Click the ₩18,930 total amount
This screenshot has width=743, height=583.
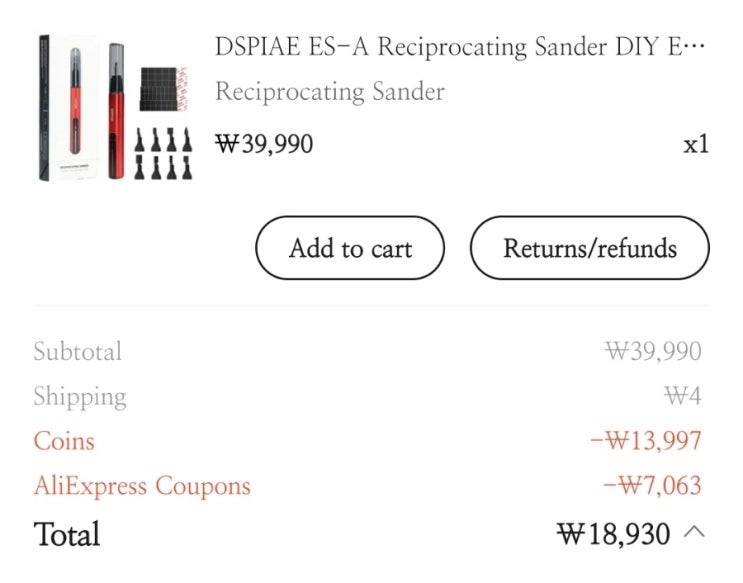[613, 534]
